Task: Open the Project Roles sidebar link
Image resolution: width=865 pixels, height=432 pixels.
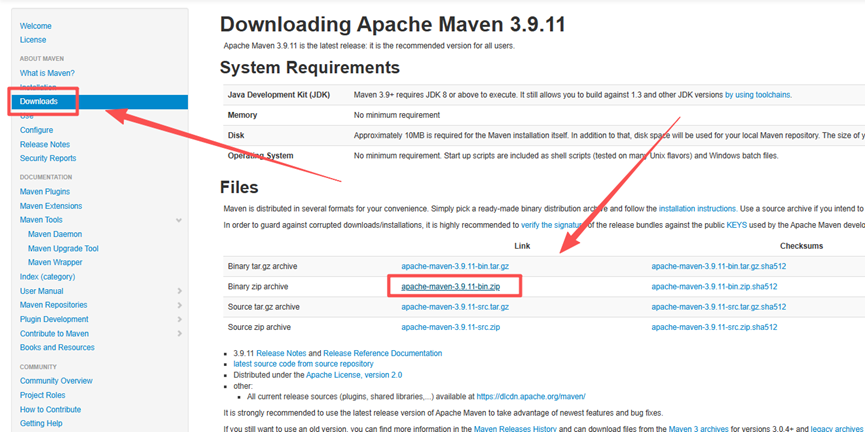Action: click(x=42, y=396)
